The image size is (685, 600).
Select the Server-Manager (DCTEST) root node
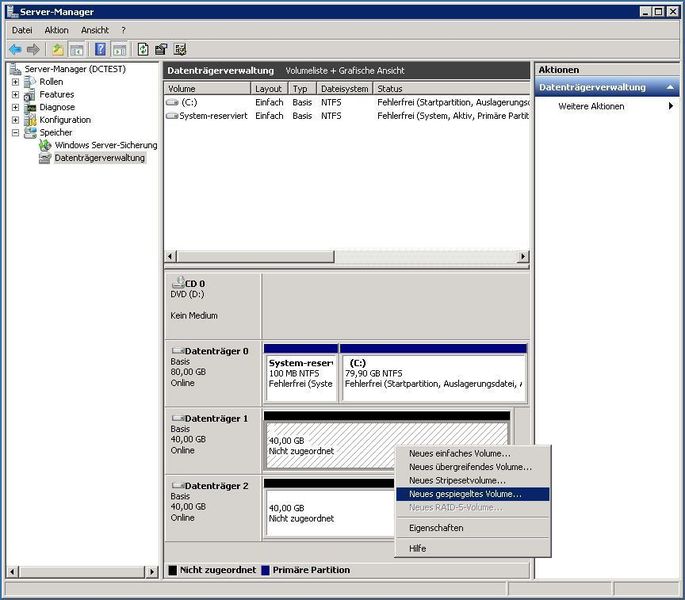tap(75, 69)
